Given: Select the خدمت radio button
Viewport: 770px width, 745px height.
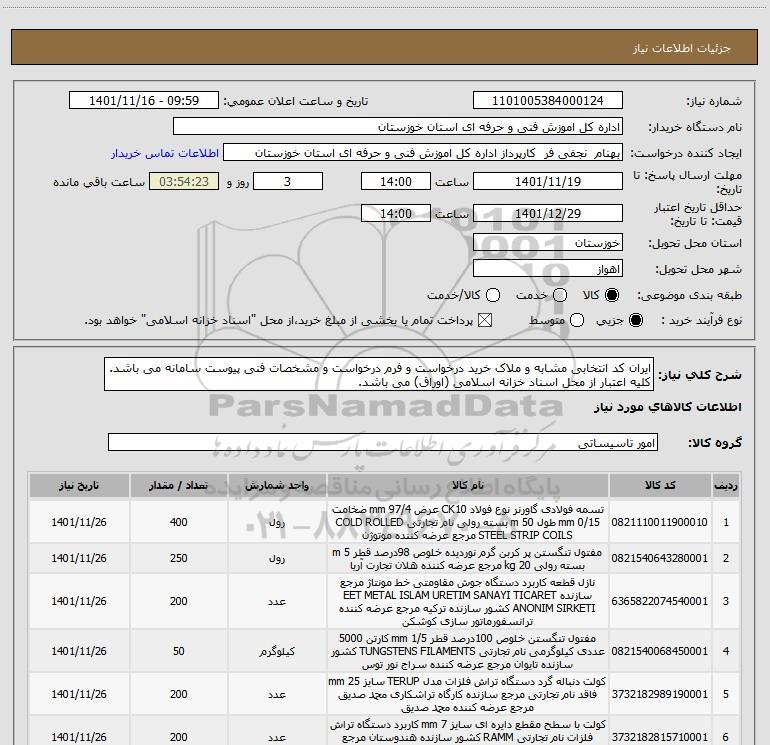Looking at the screenshot, I should click(x=560, y=295).
